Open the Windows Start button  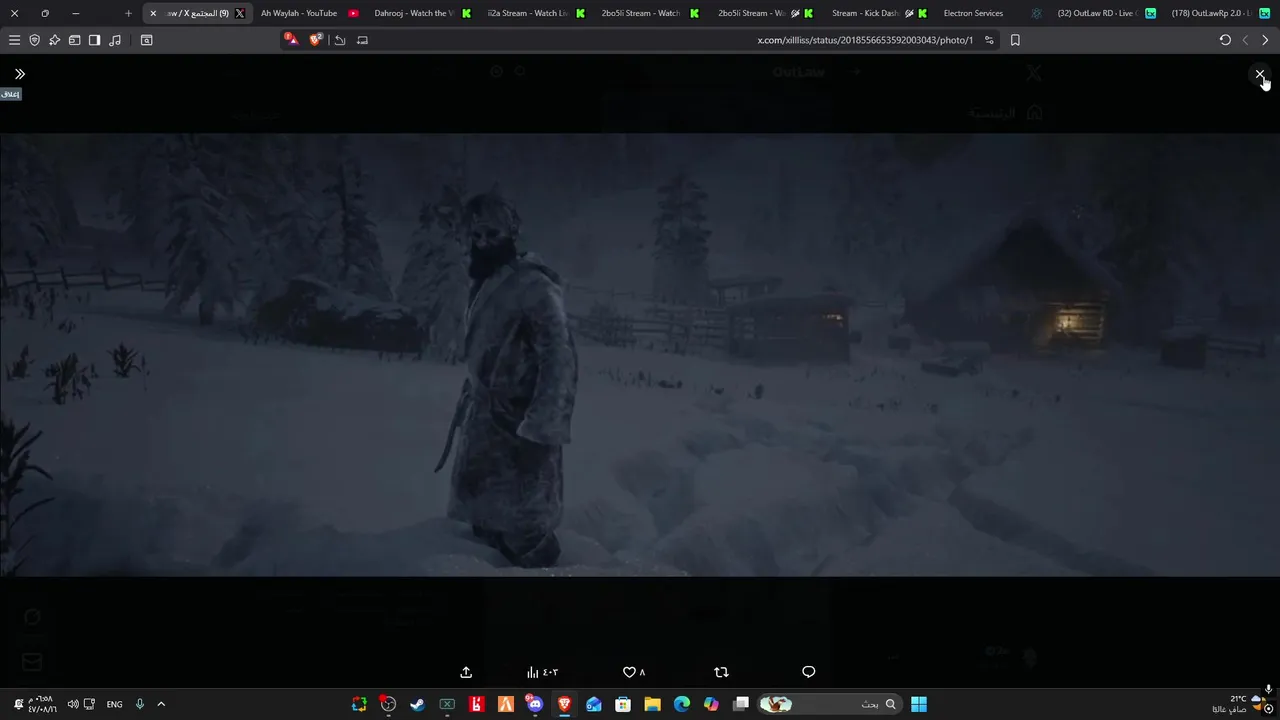pos(919,704)
